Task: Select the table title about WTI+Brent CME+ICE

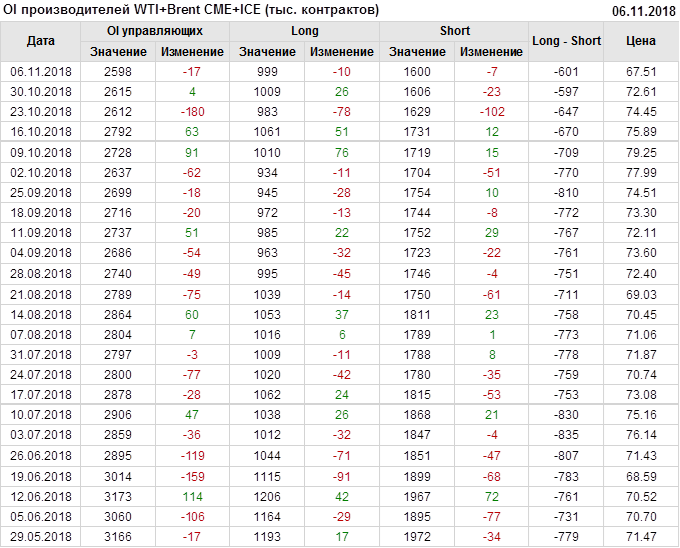Action: coord(190,10)
